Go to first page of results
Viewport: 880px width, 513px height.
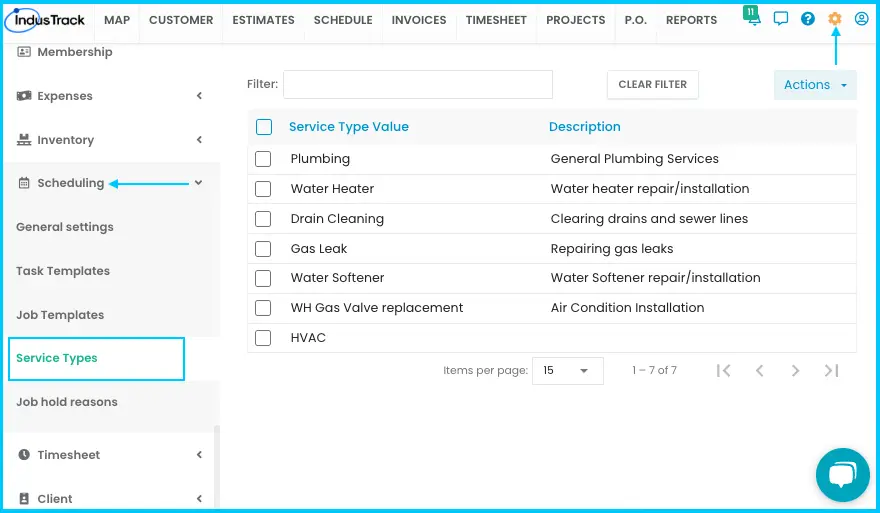click(723, 370)
